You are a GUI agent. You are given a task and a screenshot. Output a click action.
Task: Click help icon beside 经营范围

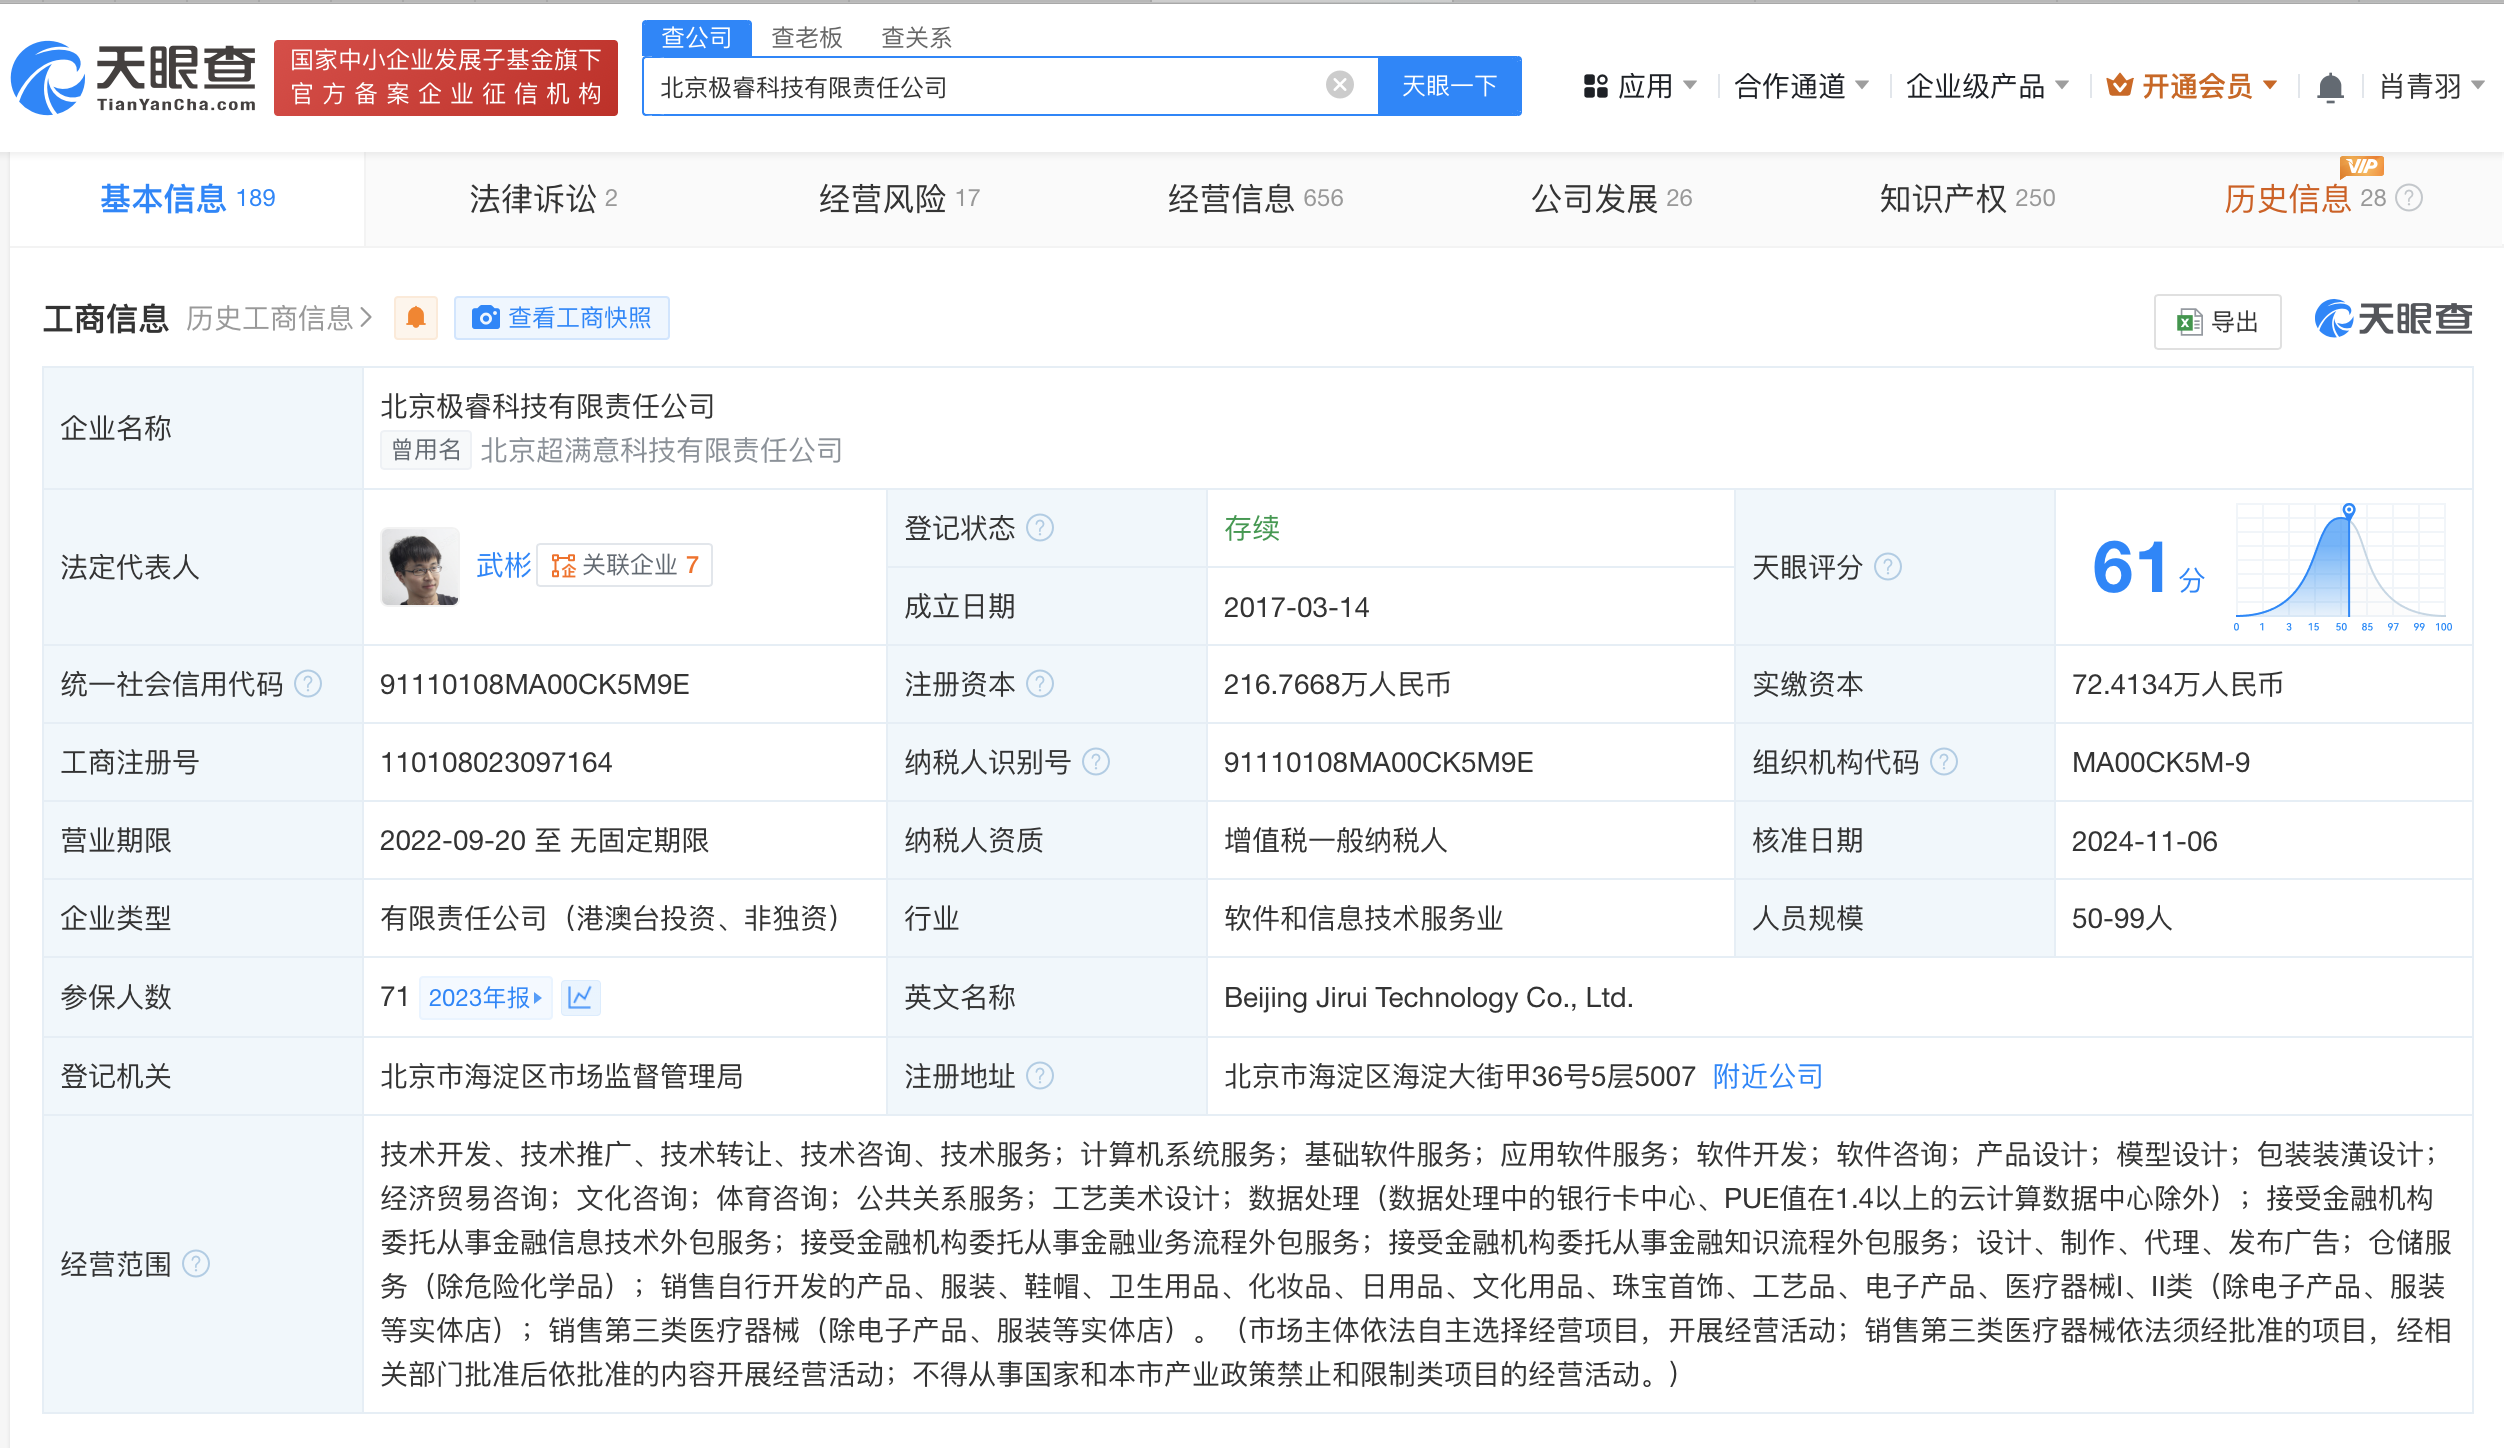[x=196, y=1264]
